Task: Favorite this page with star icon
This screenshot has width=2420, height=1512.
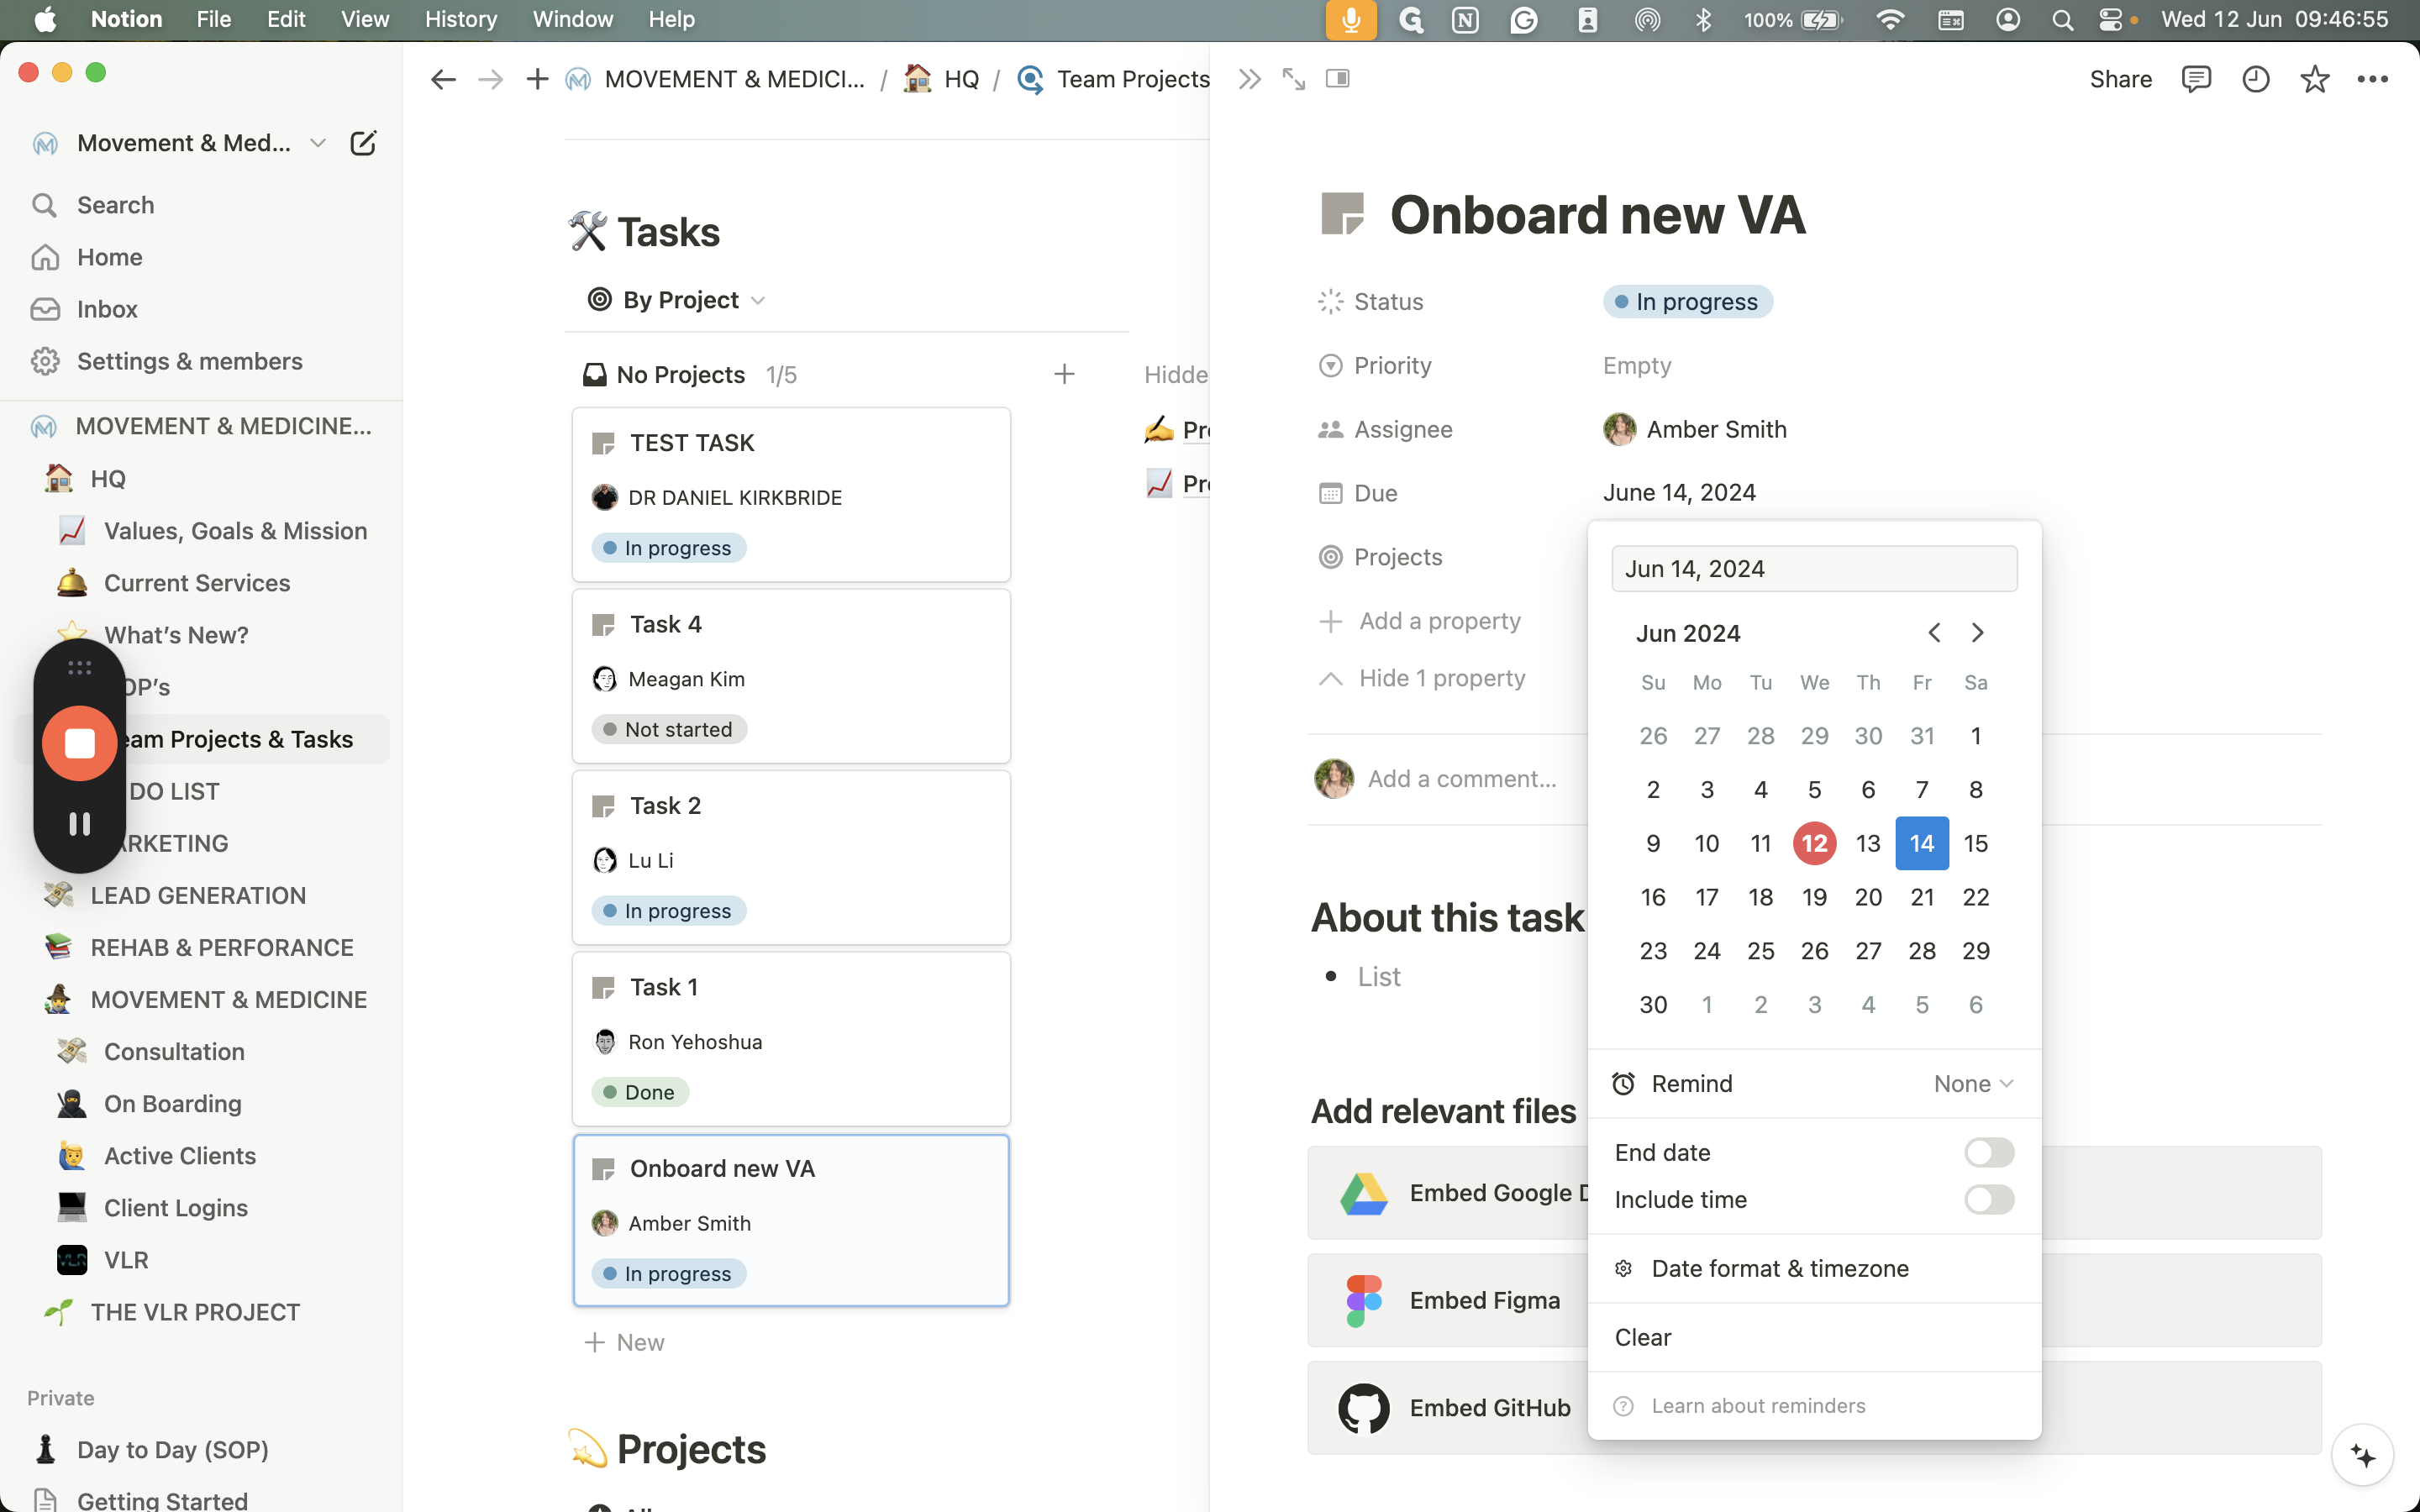Action: pyautogui.click(x=2314, y=79)
